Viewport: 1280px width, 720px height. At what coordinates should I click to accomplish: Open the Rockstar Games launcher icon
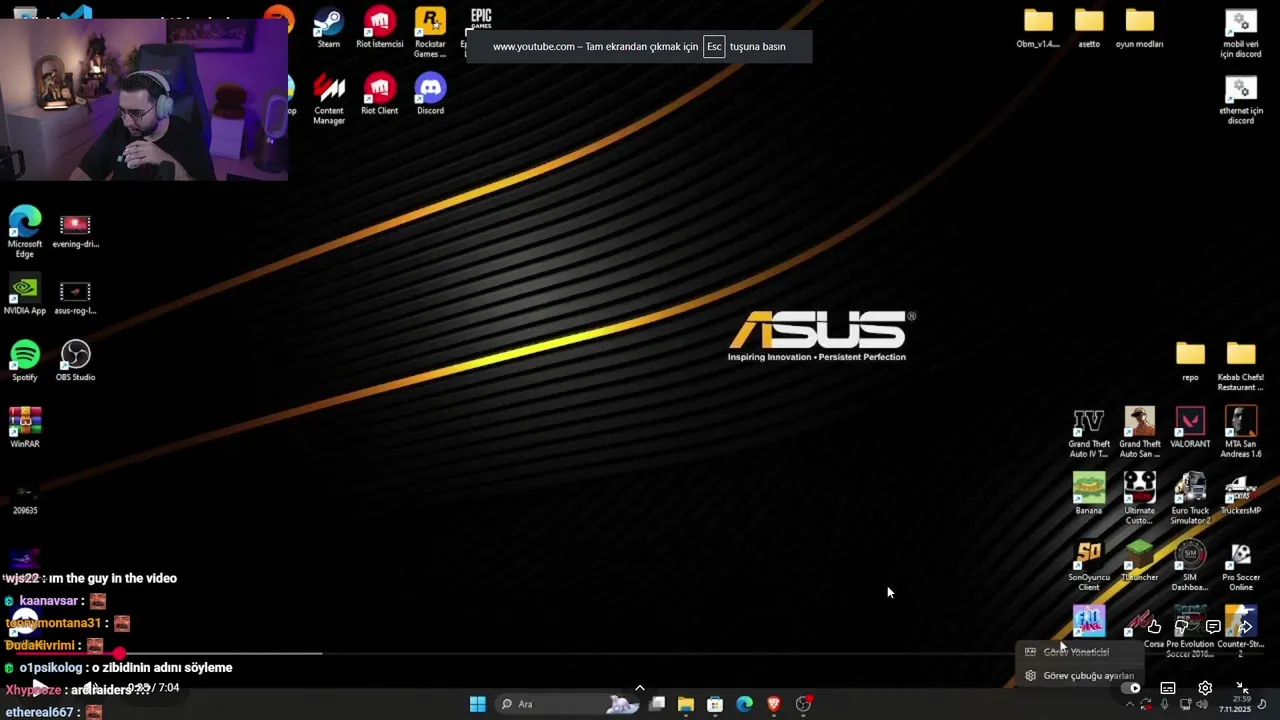click(430, 33)
